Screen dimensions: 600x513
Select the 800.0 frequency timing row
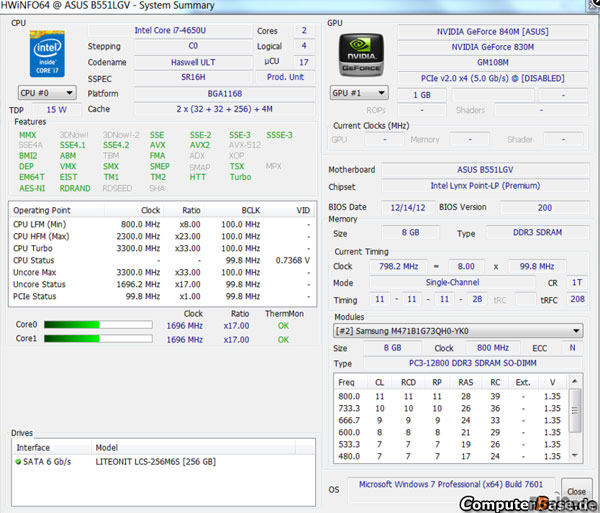452,396
